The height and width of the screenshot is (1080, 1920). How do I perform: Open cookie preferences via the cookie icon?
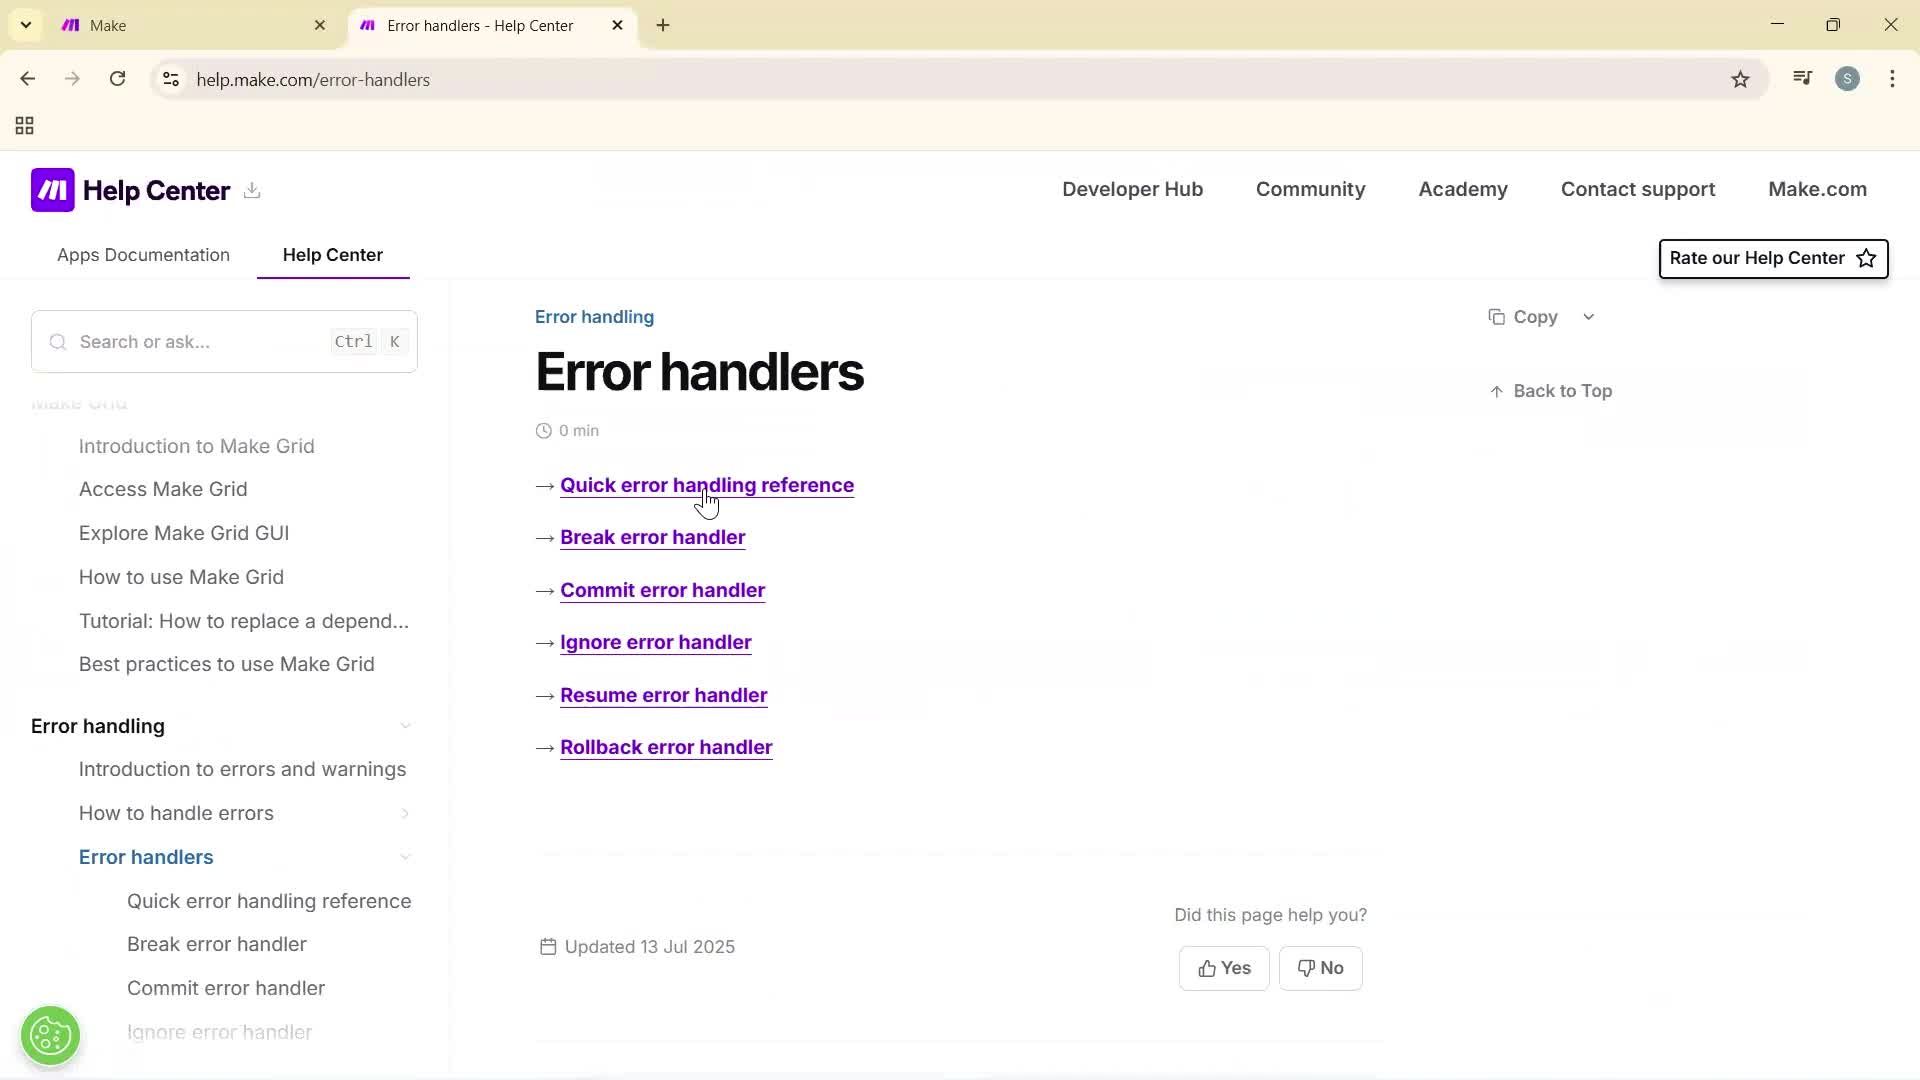pyautogui.click(x=50, y=1035)
